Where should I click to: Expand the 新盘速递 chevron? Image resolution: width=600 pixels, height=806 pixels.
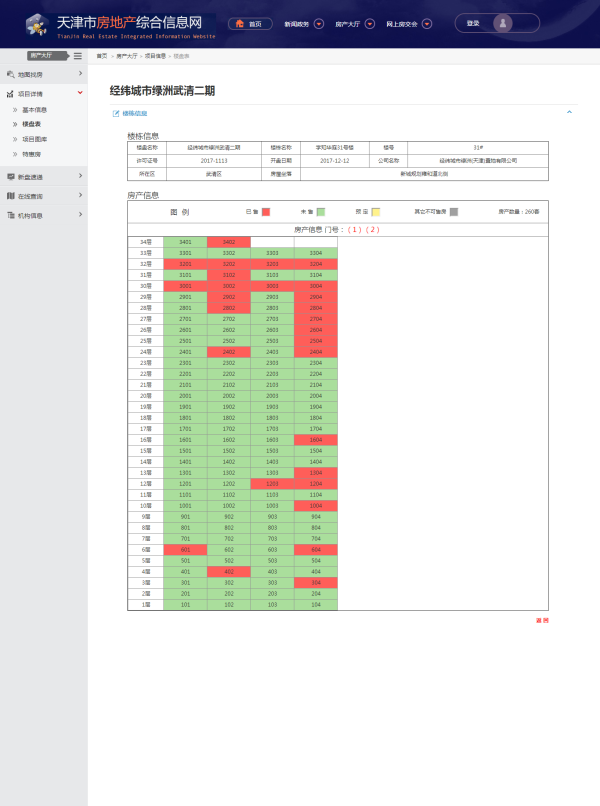tap(80, 176)
